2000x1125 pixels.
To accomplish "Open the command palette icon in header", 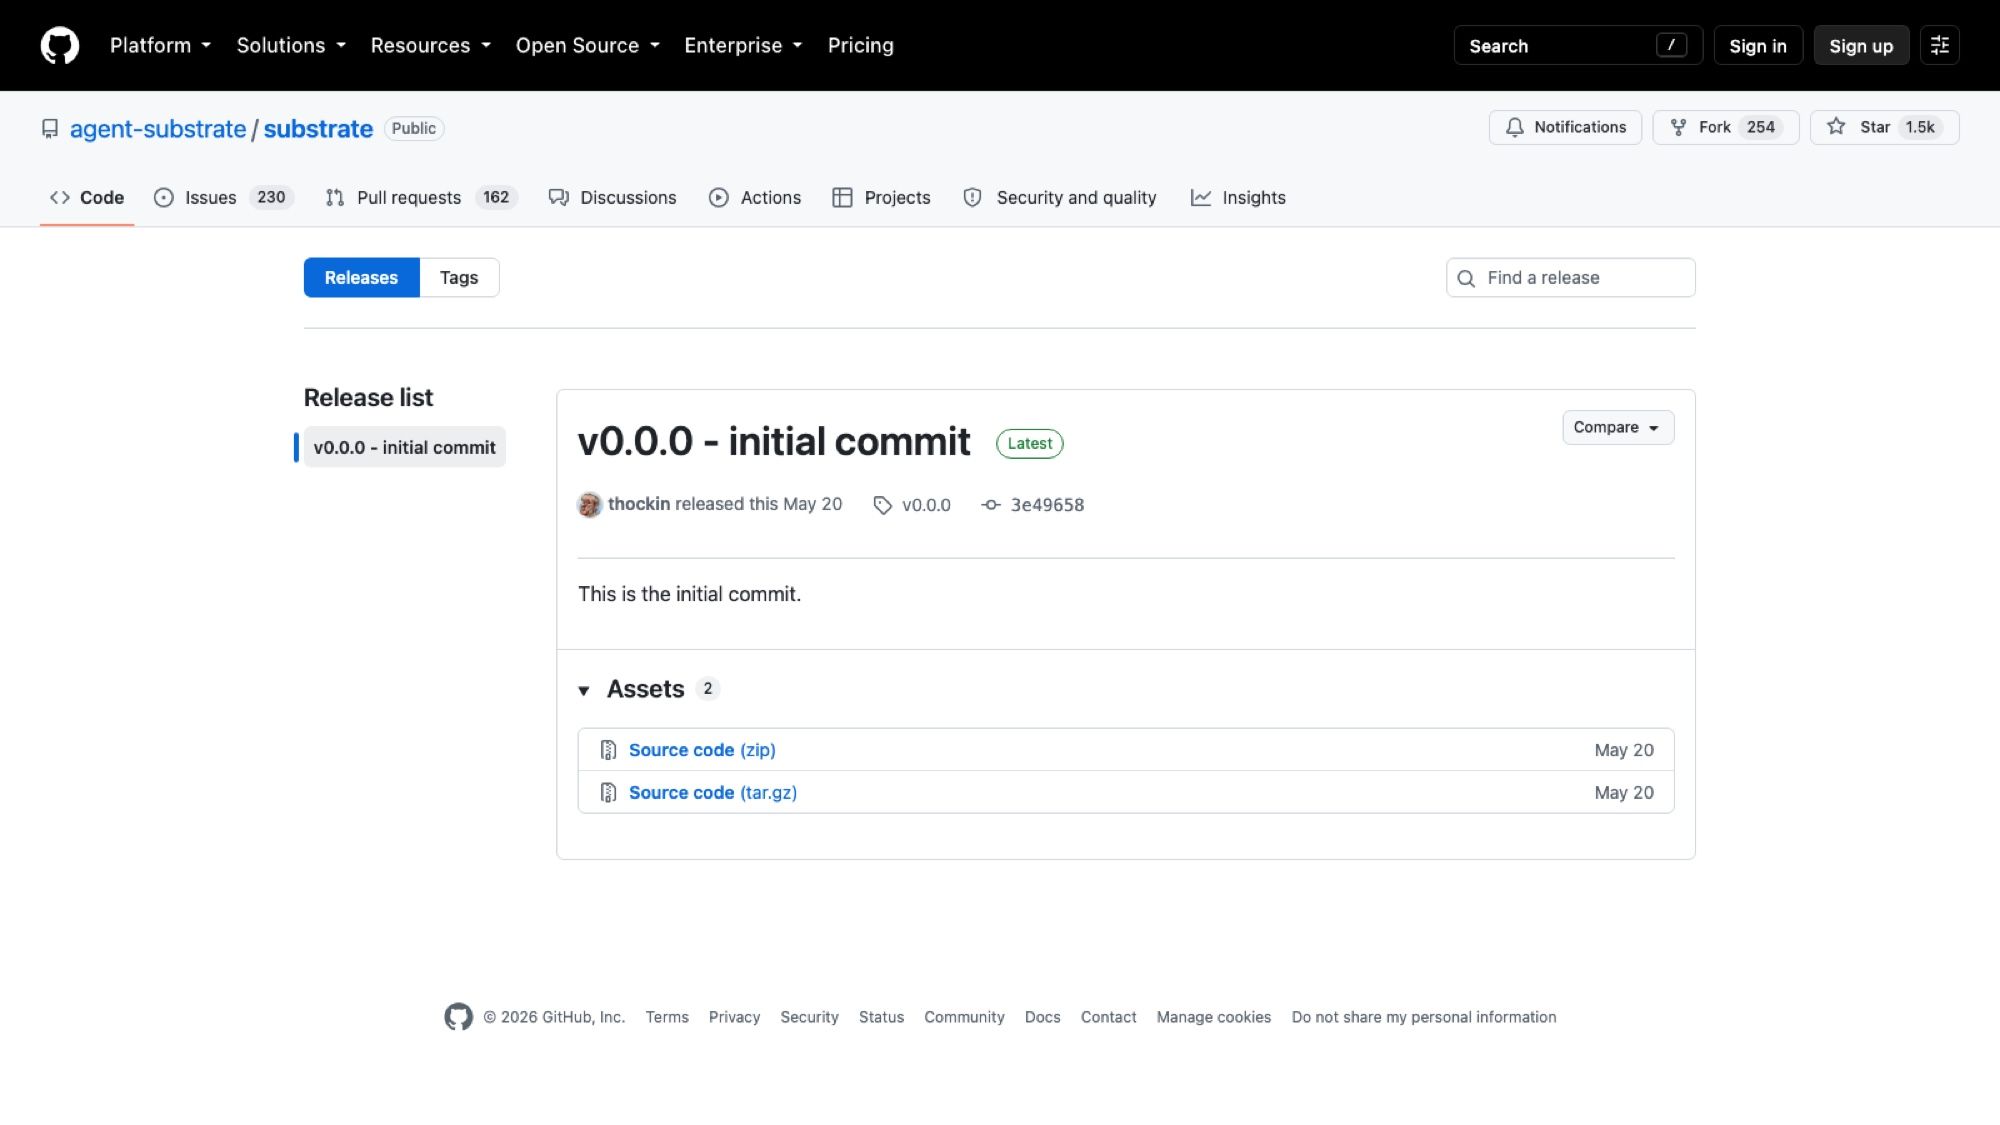I will pos(1939,45).
